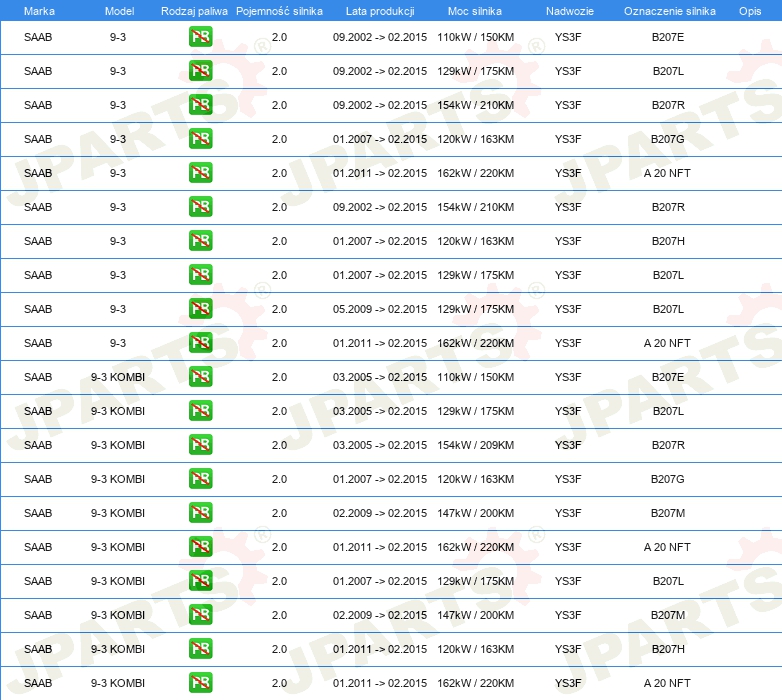This screenshot has height=700, width=782.
Task: Sort by the Marka column header
Action: tap(39, 11)
